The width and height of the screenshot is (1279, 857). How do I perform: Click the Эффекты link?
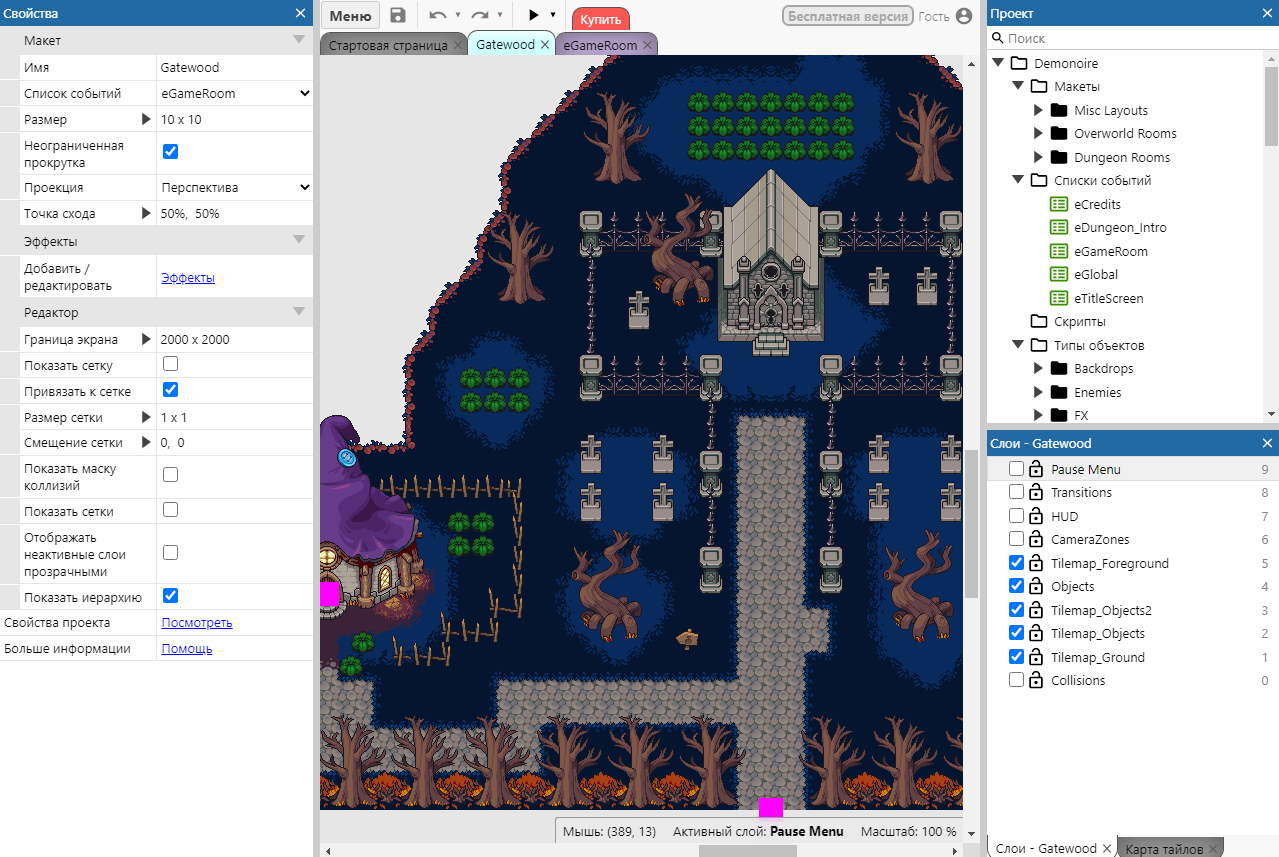click(188, 278)
